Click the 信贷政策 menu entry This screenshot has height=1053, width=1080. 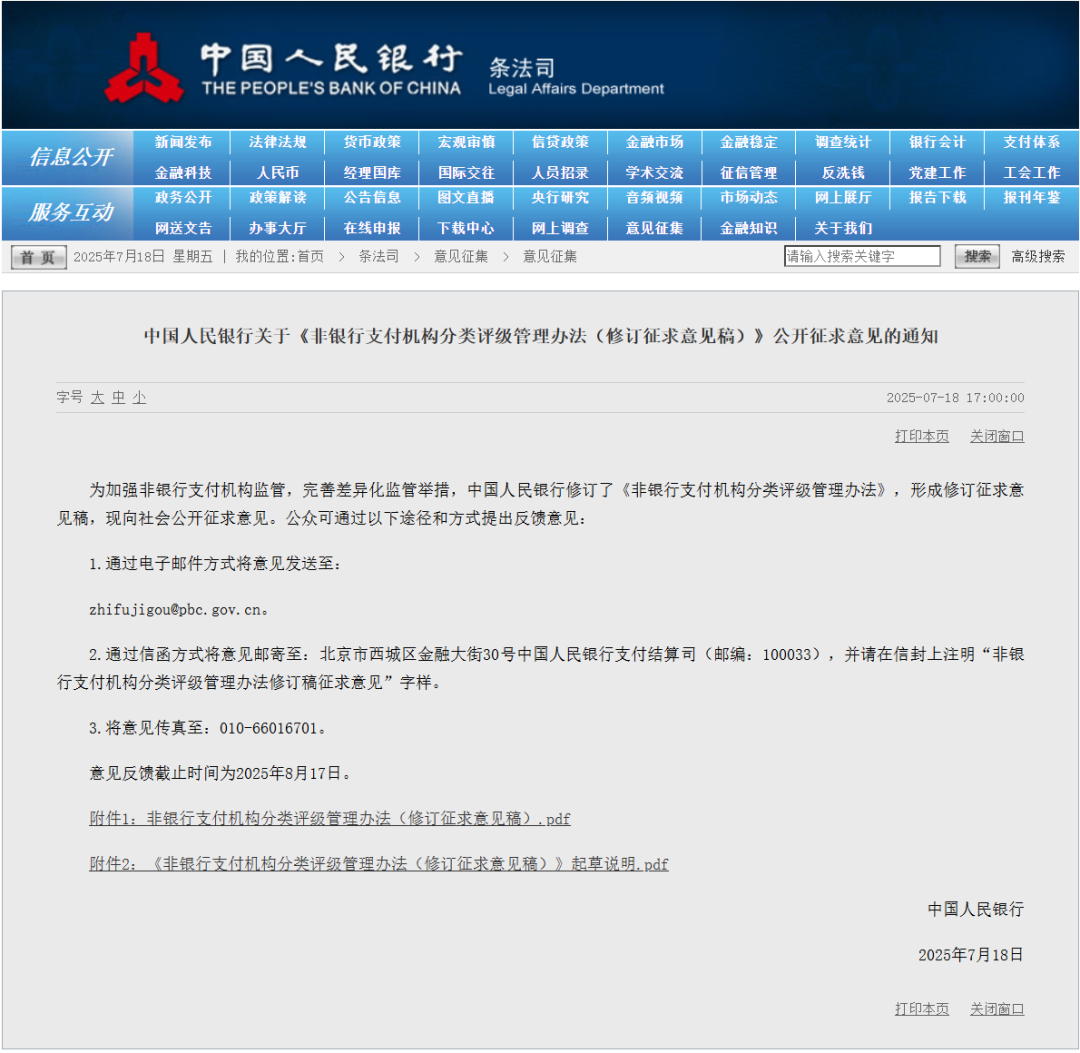pos(560,142)
